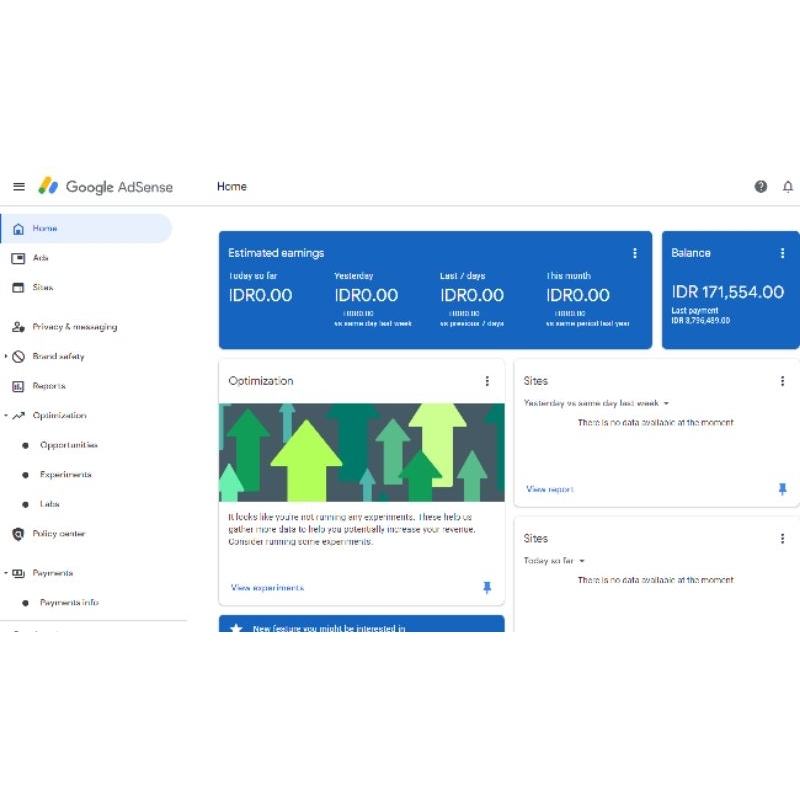Viewport: 800px width, 800px height.
Task: Unpin the Optimization card
Action: 487,588
